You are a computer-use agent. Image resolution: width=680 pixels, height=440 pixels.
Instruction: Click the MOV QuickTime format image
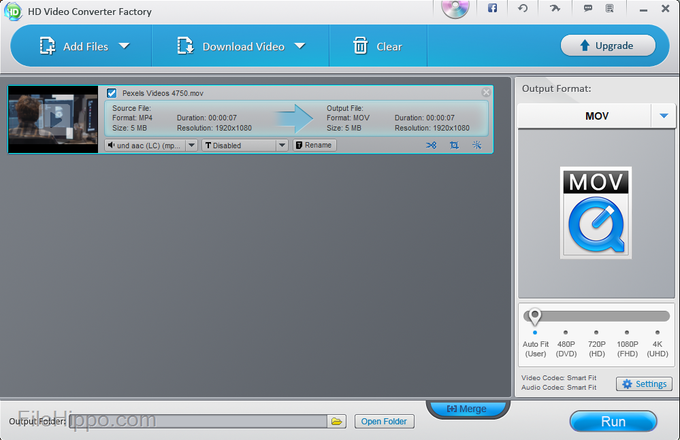click(x=596, y=213)
